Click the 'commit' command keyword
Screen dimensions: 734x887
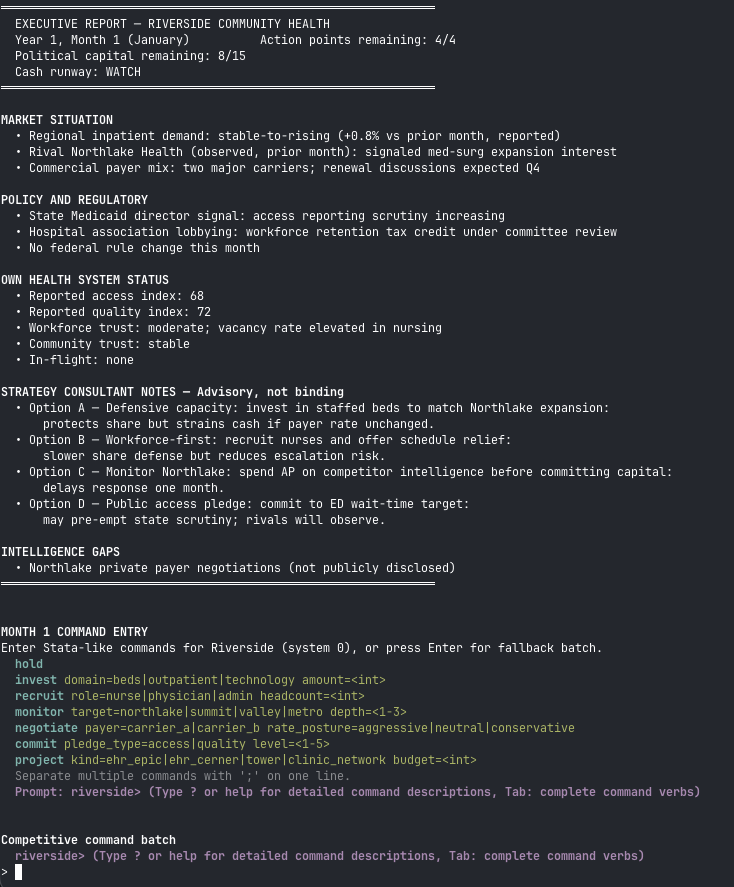pos(36,744)
